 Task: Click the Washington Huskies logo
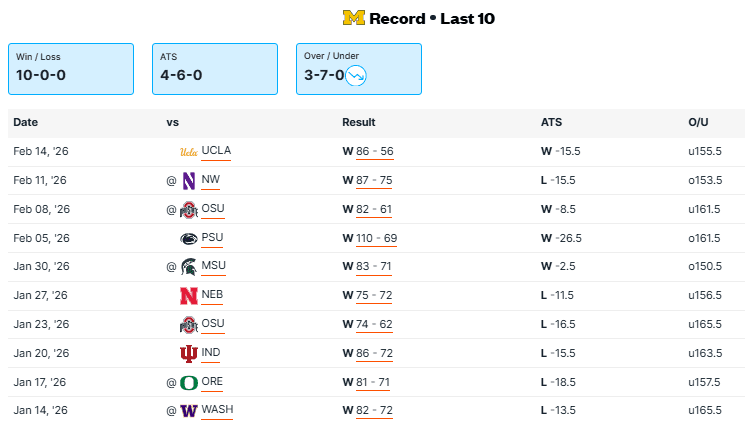click(188, 411)
